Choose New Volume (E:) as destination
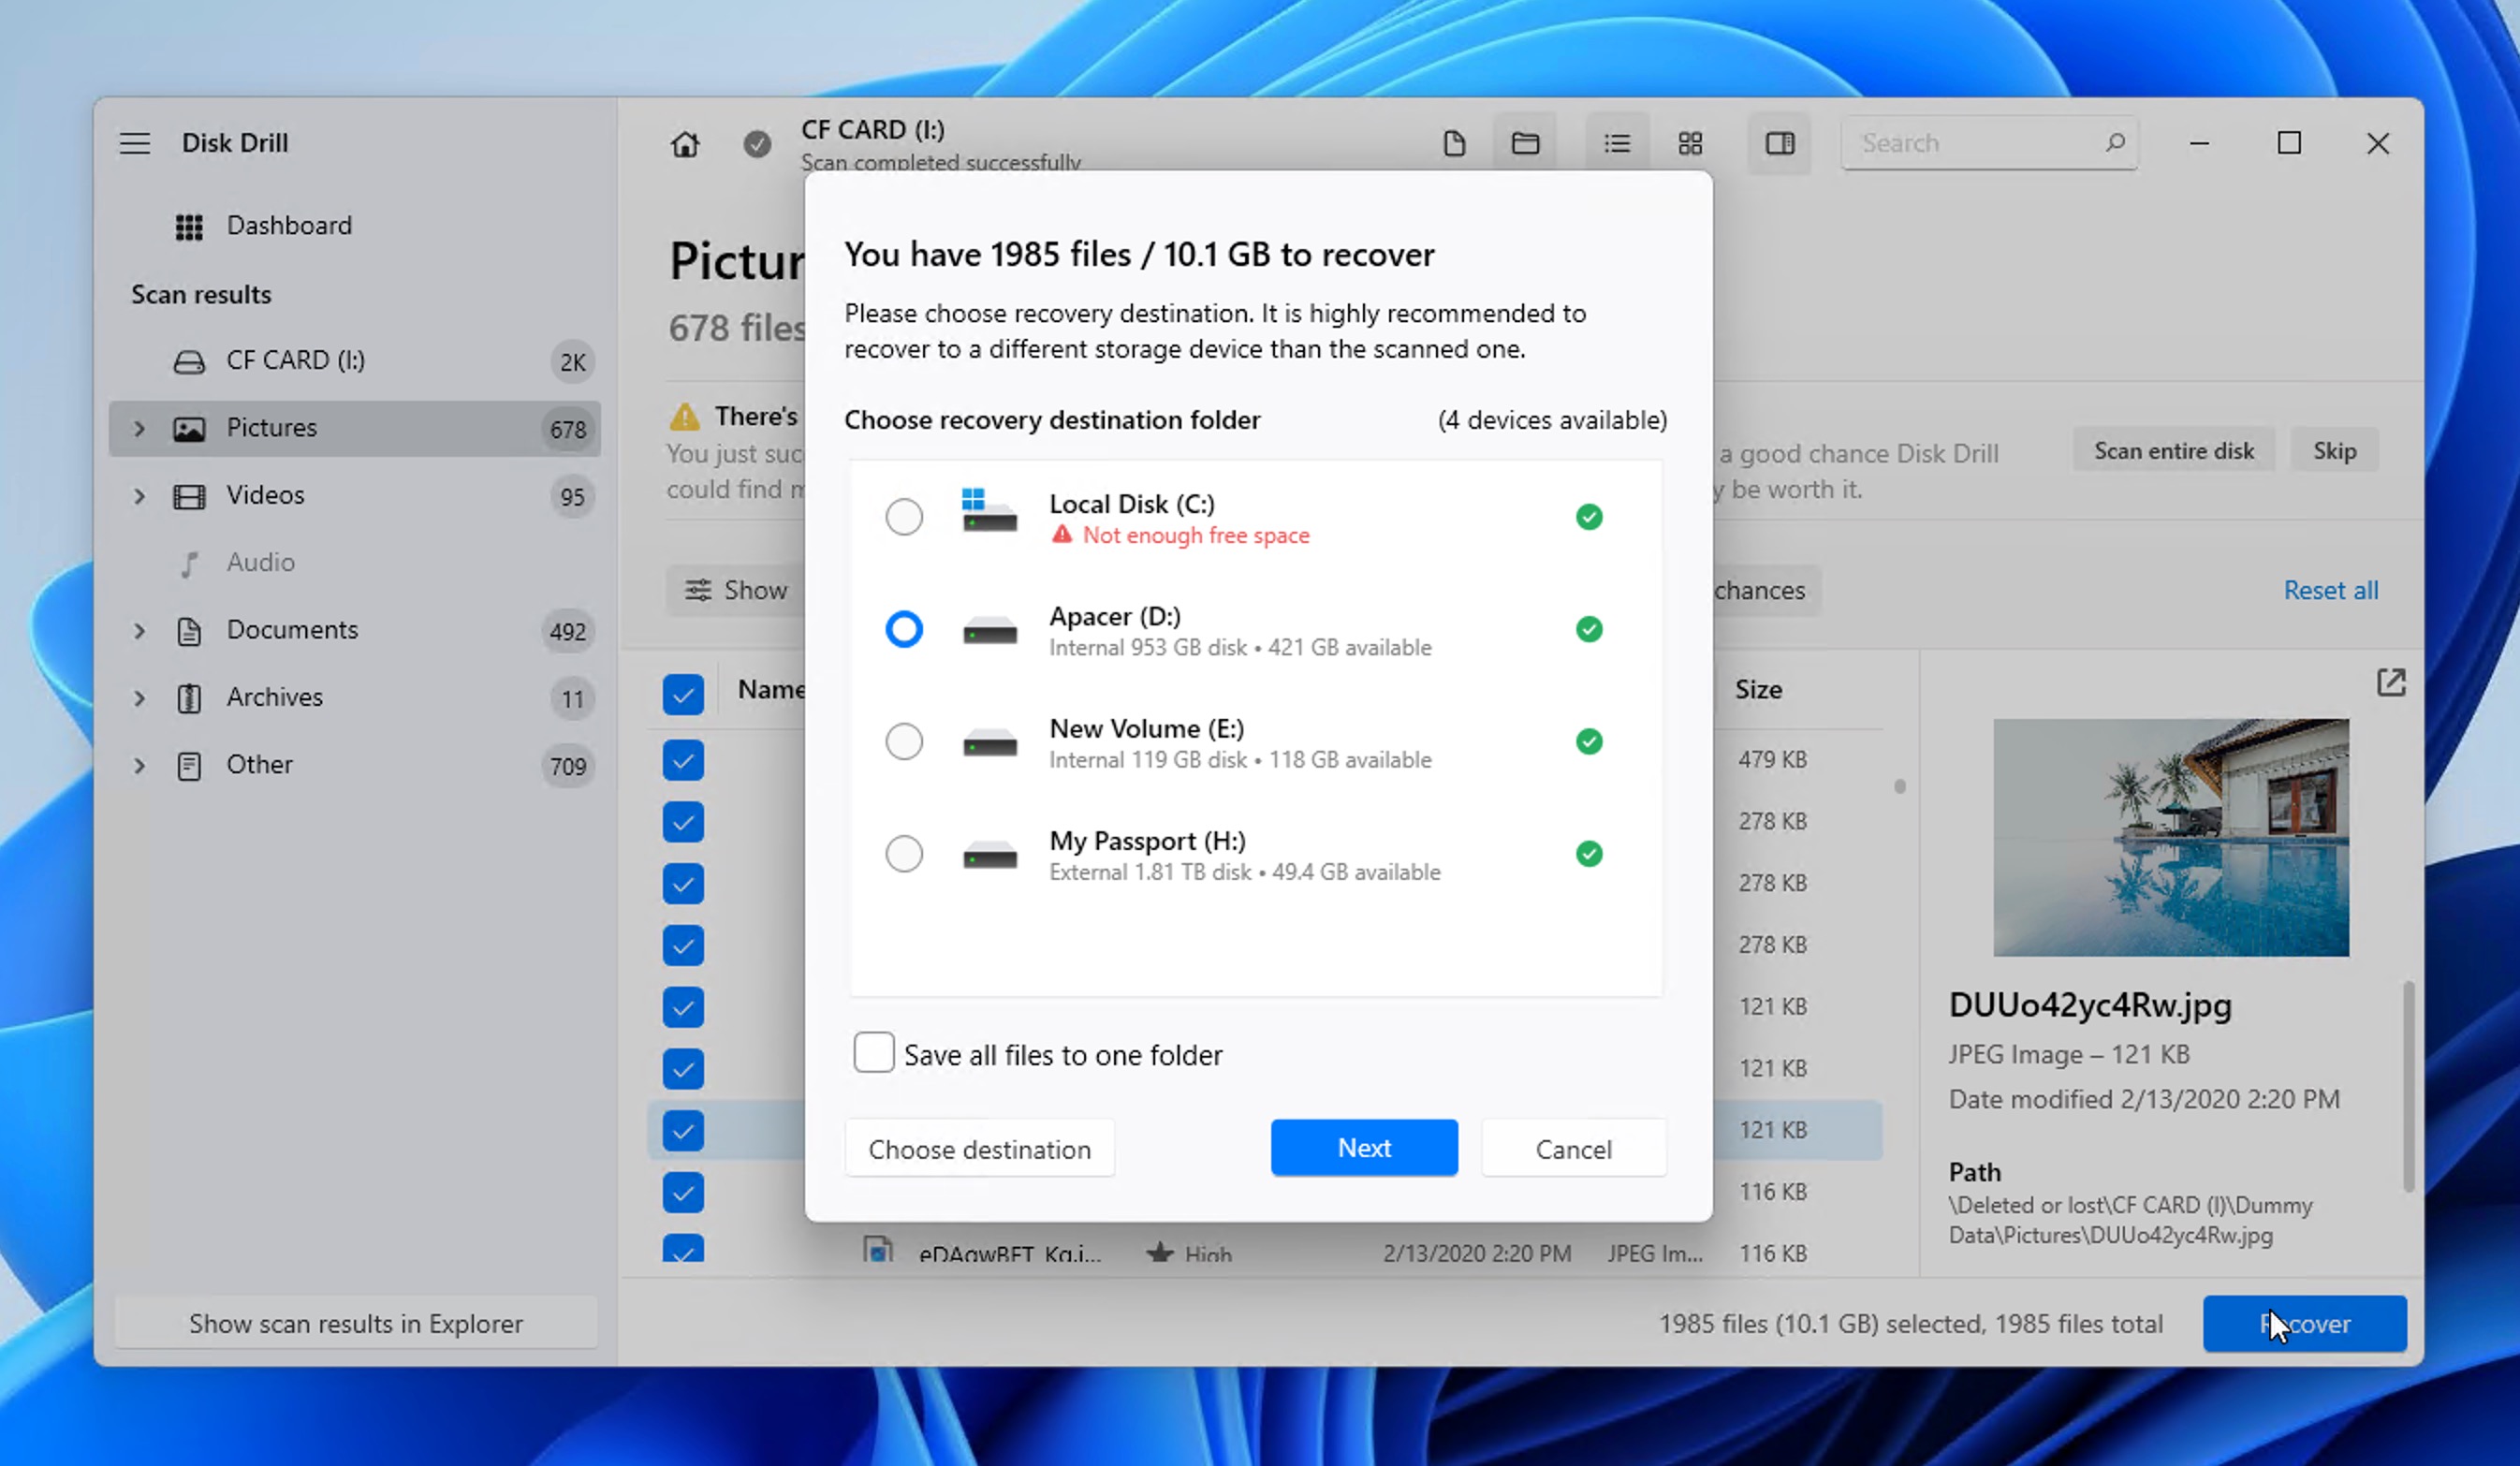2520x1466 pixels. tap(904, 742)
